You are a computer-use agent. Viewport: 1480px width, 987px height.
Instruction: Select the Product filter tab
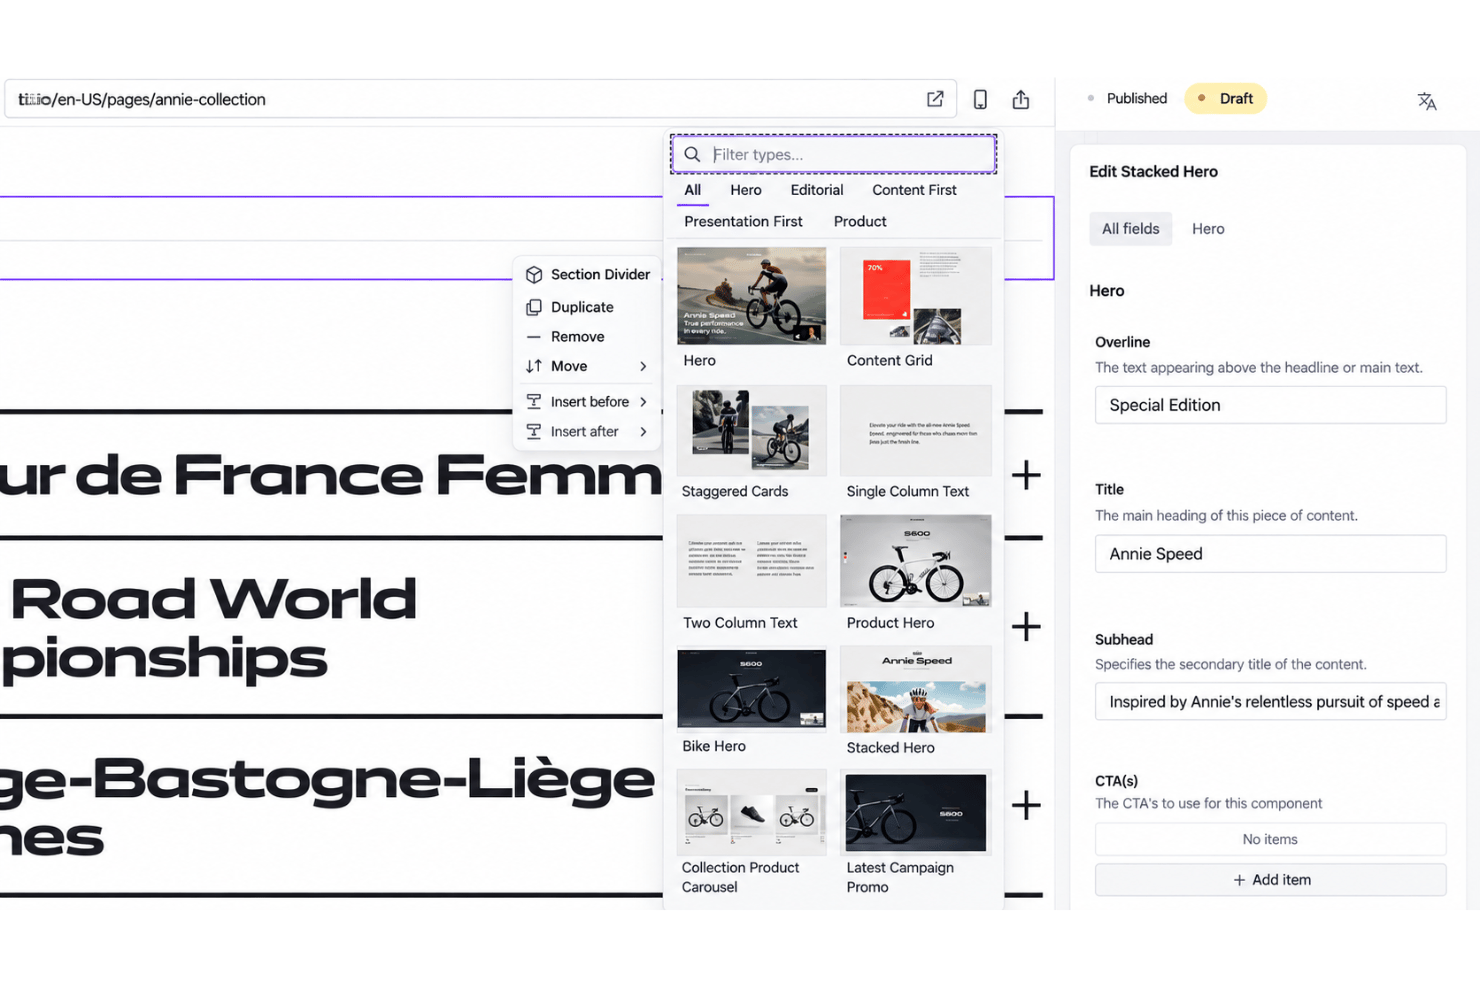pyautogui.click(x=860, y=221)
